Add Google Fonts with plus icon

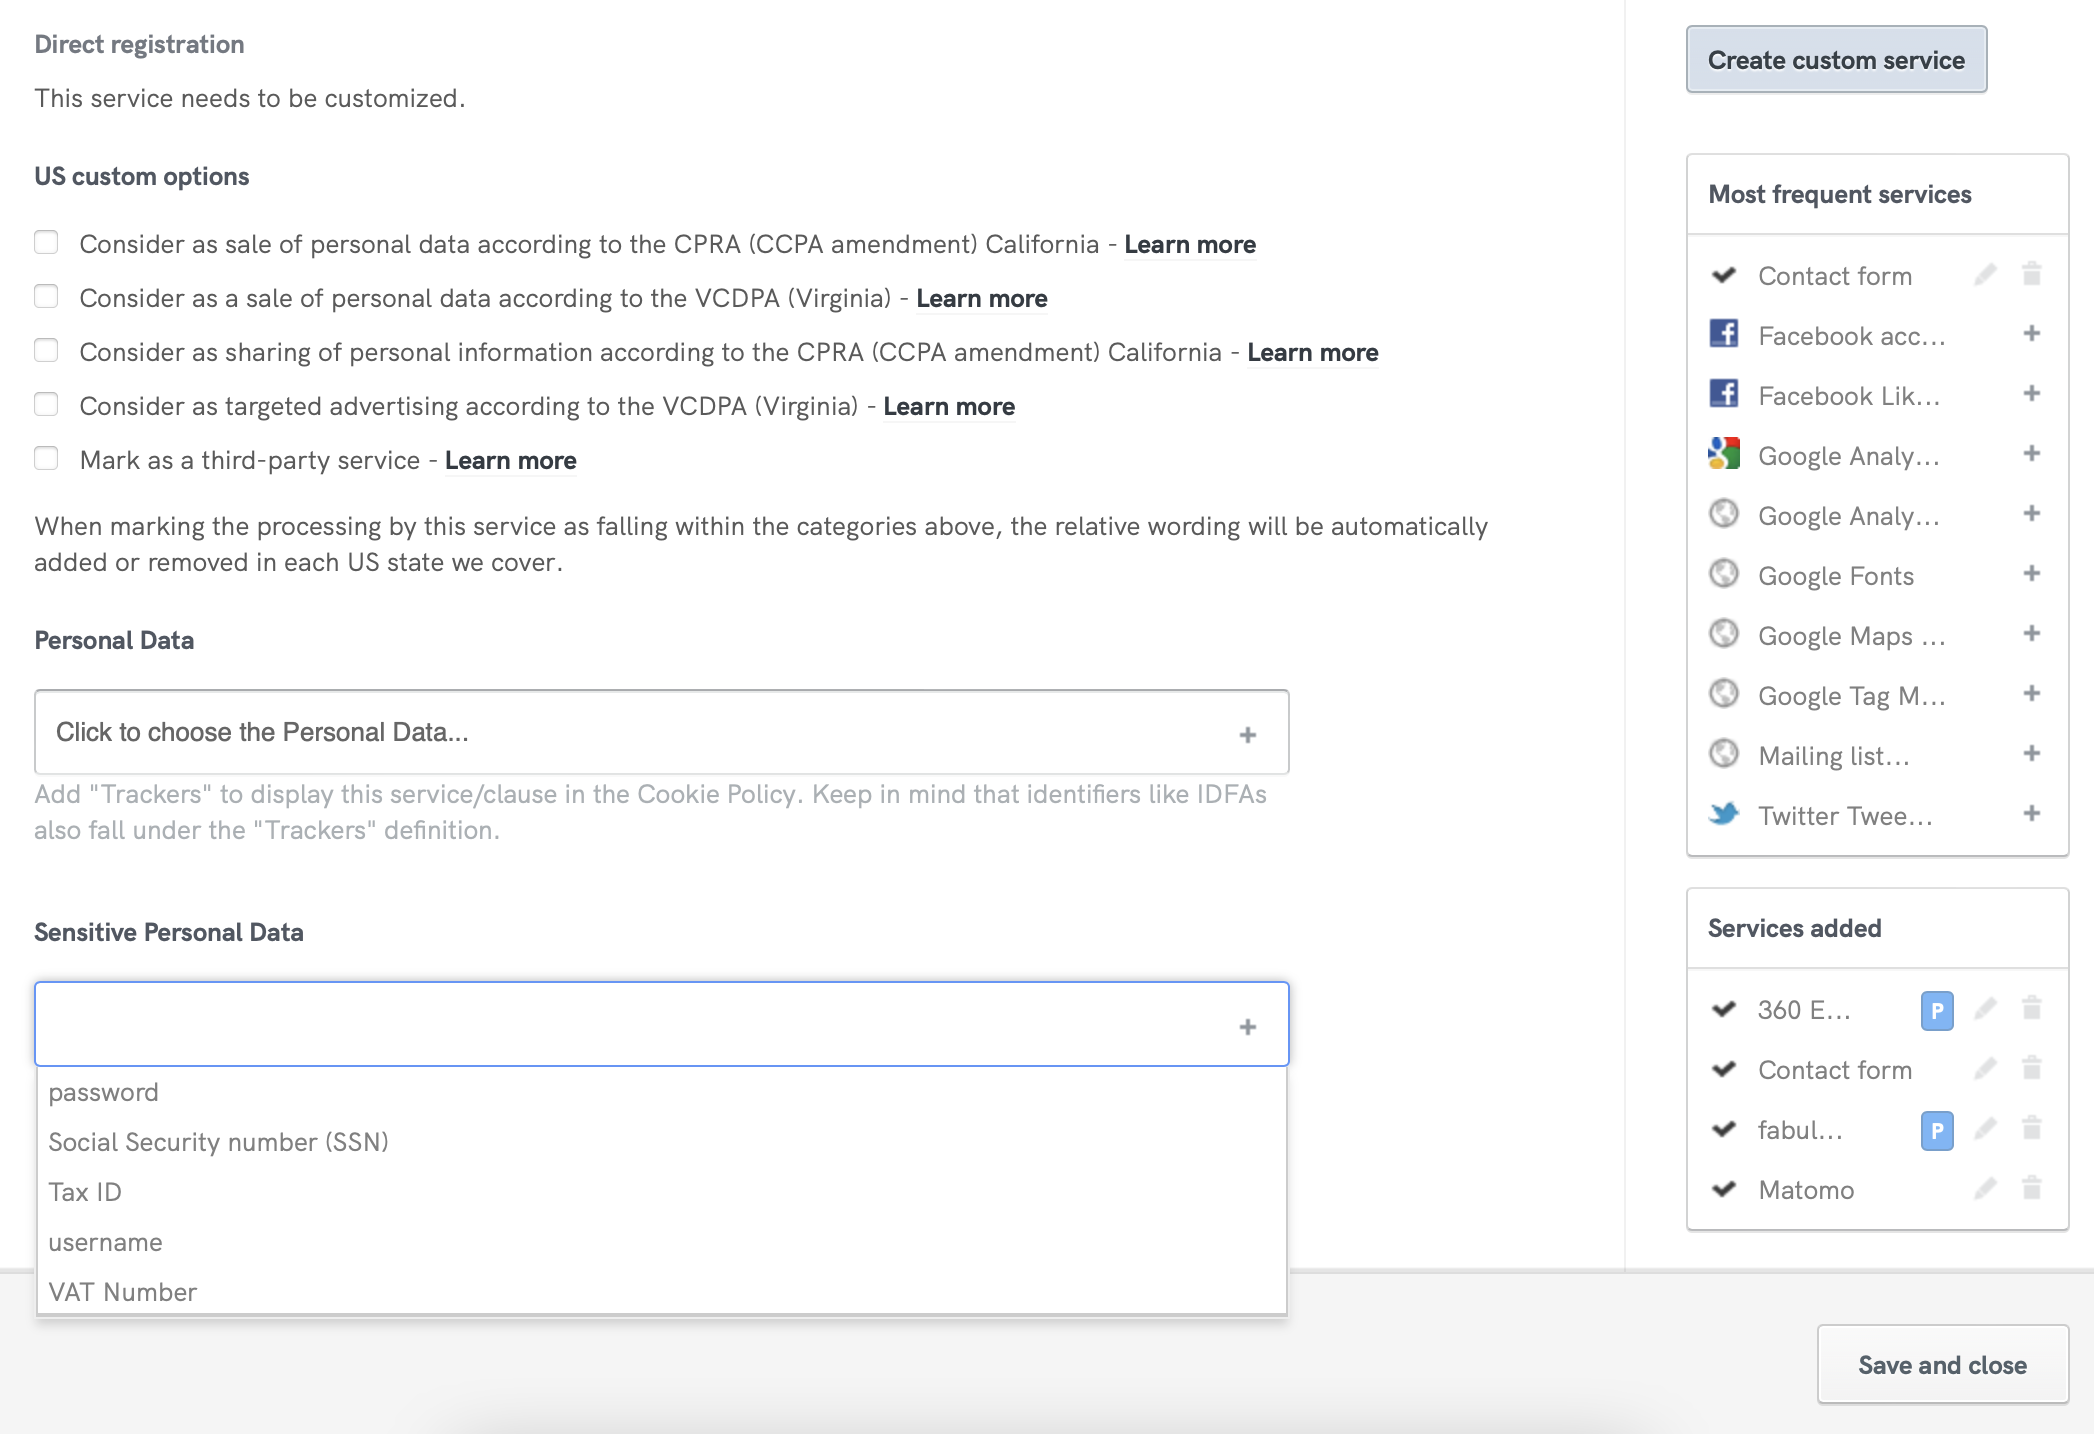tap(2031, 574)
